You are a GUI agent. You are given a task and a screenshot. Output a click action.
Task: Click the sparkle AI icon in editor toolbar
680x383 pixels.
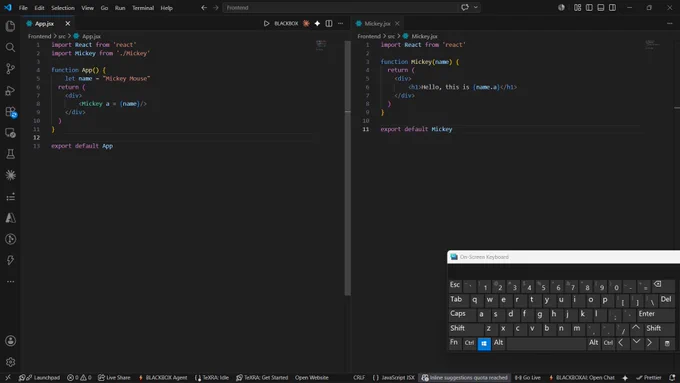click(x=317, y=23)
